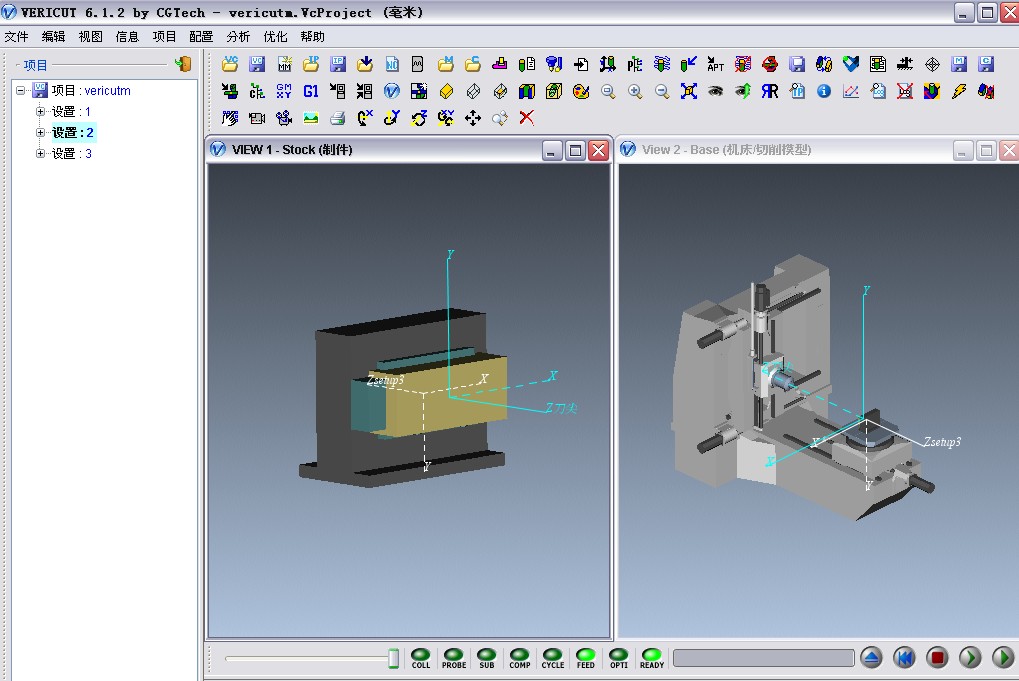Screen dimensions: 1019x681
Task: Maximize the VIEW 1 - Stock window
Action: click(575, 151)
